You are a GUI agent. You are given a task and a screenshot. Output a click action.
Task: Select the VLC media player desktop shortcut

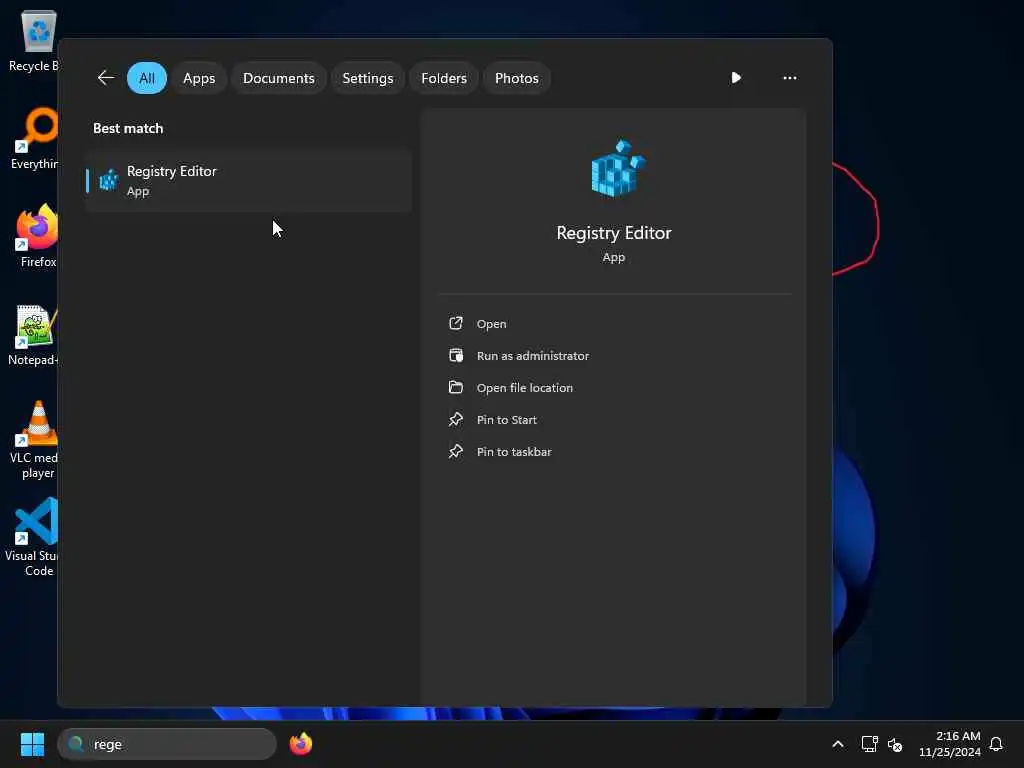(35, 440)
